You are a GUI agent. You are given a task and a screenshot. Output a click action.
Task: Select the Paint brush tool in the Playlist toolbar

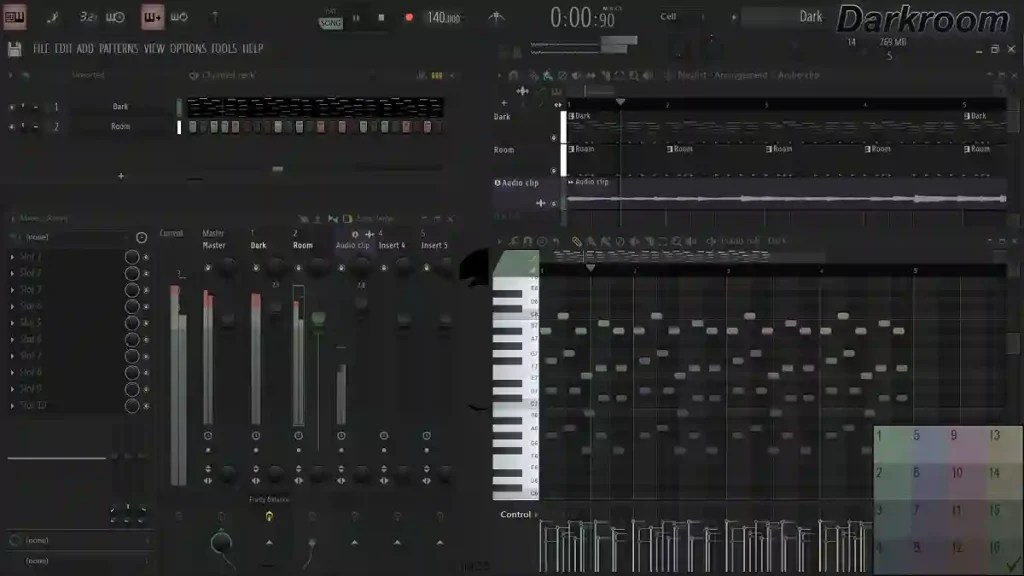coord(545,74)
